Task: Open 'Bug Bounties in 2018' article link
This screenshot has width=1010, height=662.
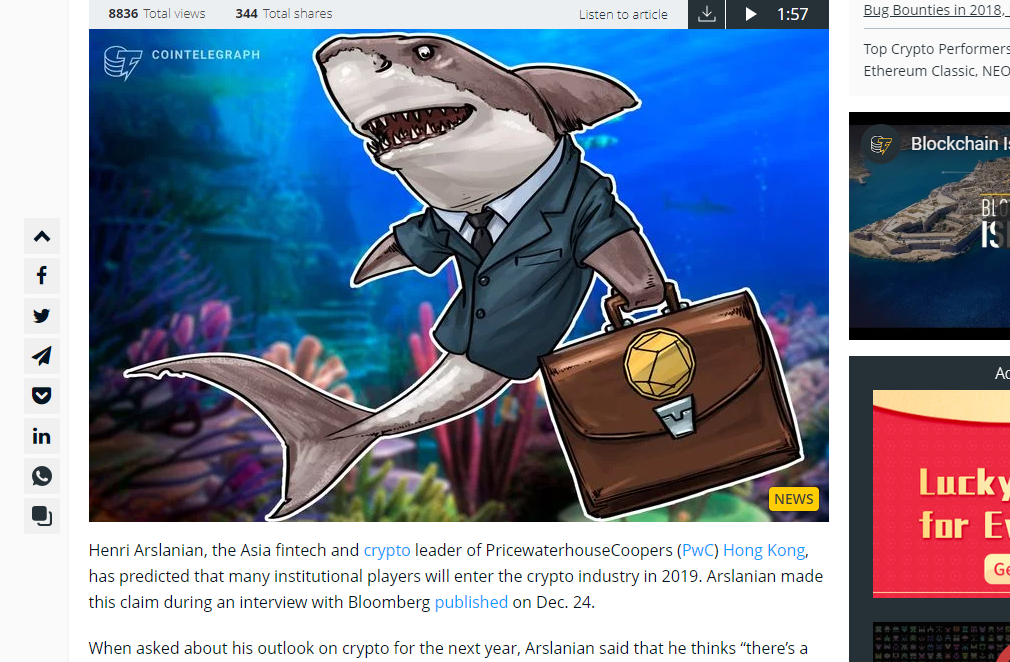Action: 937,10
